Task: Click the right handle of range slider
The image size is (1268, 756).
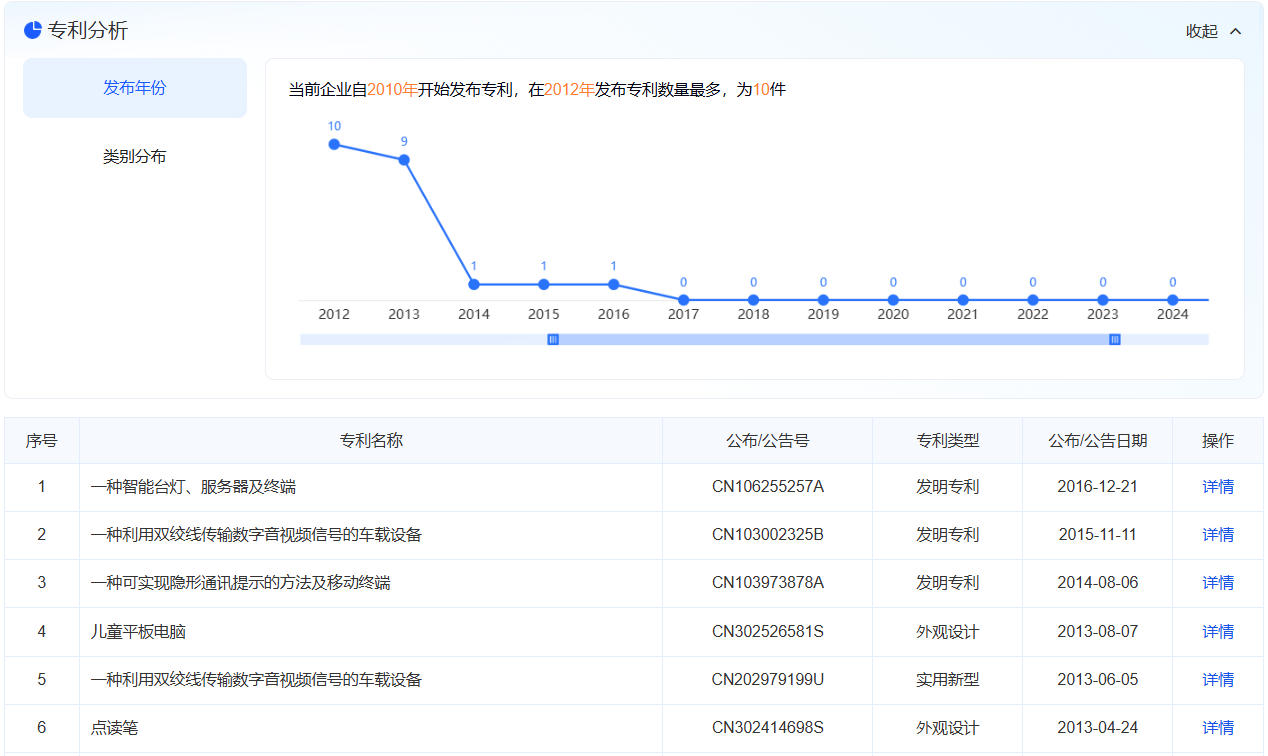Action: click(x=1115, y=340)
